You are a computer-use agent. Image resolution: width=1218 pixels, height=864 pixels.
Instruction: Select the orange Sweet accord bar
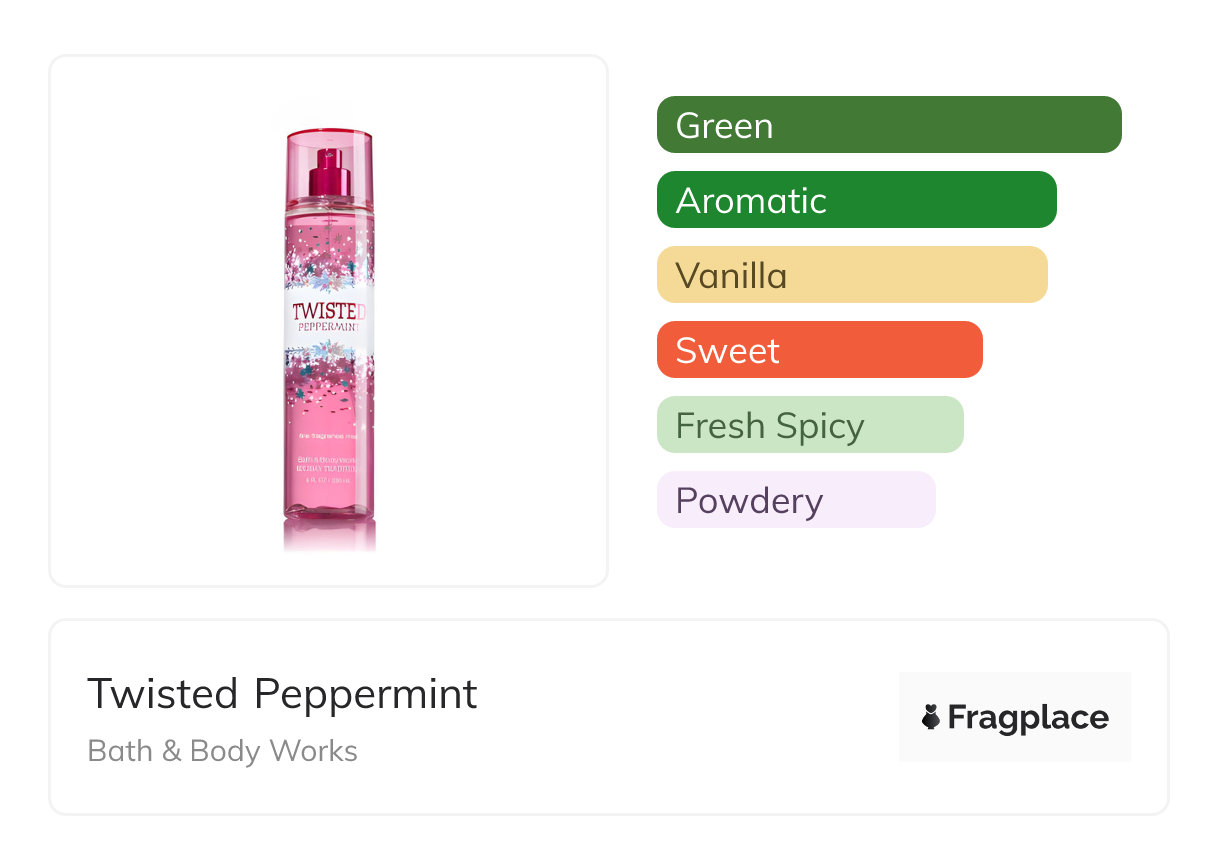point(819,350)
